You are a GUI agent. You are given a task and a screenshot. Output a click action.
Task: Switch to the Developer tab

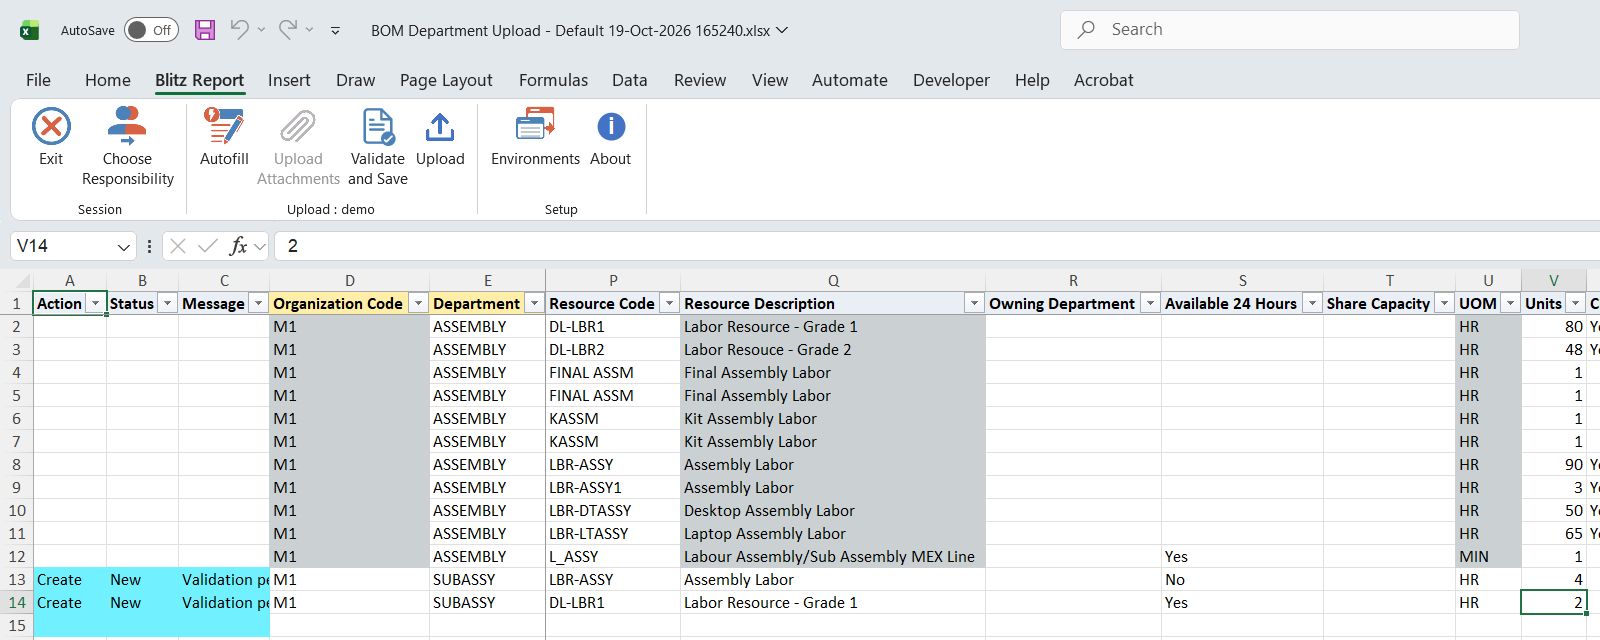point(951,80)
